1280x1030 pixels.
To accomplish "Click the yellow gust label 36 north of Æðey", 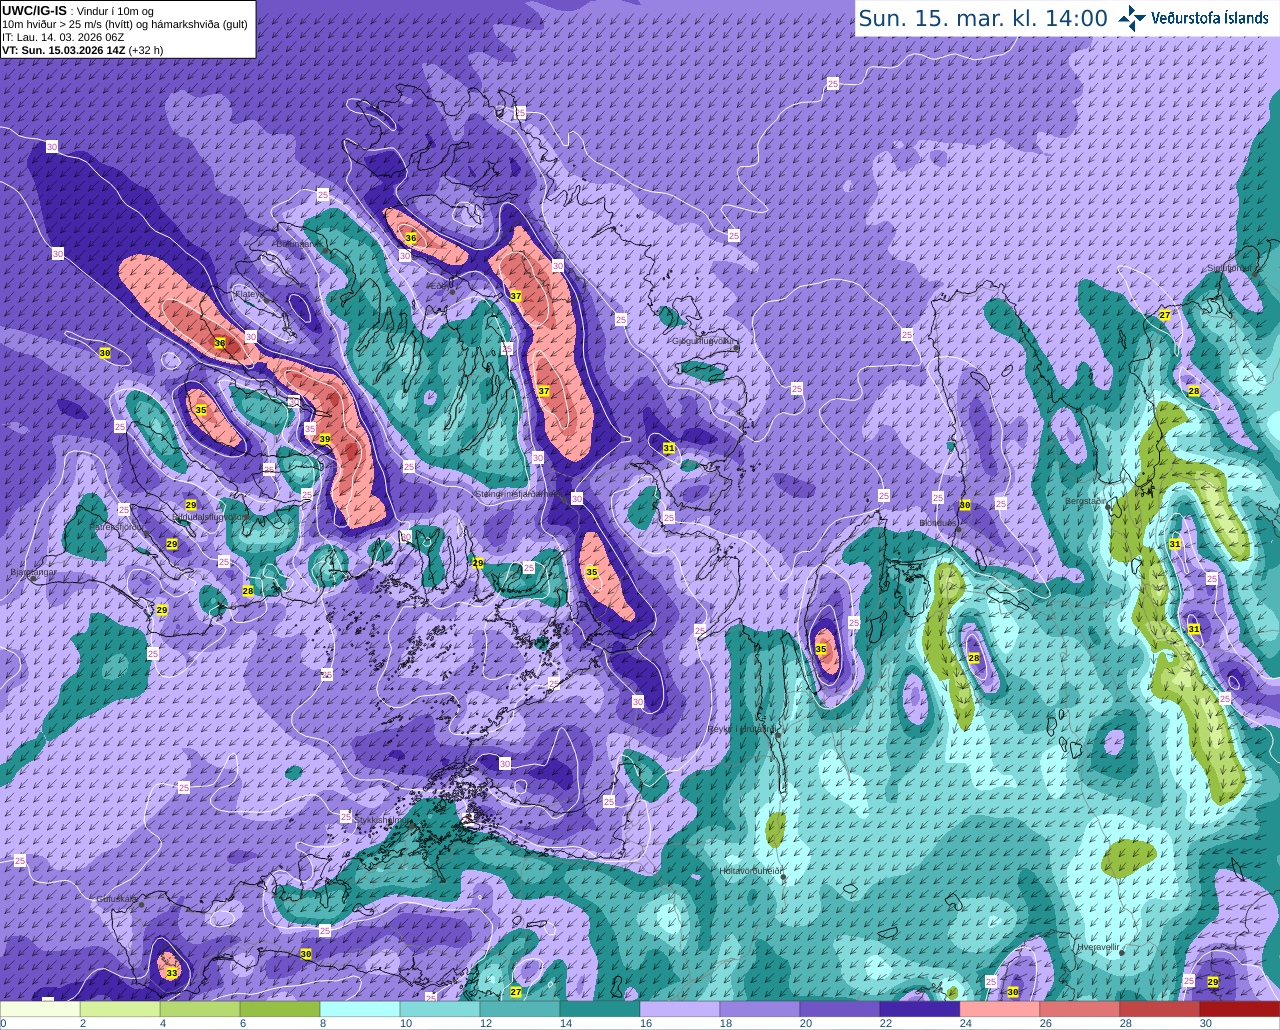I will [x=410, y=237].
